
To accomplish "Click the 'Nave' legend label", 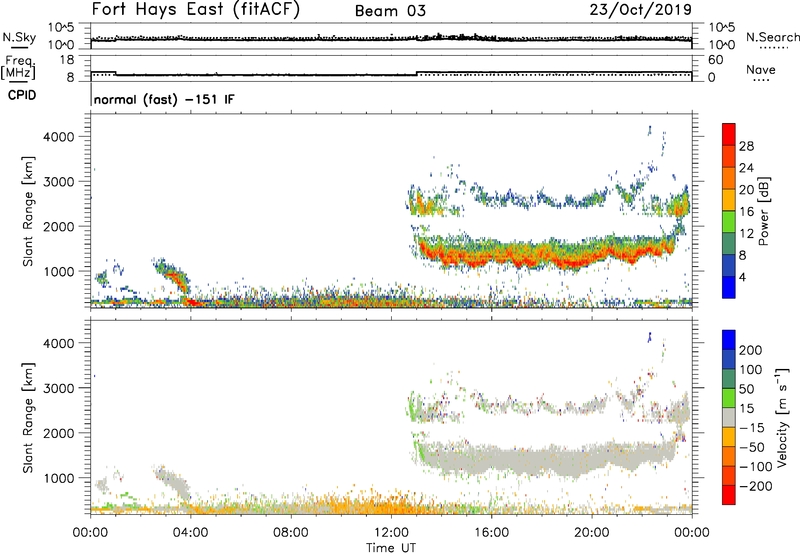I will coord(760,70).
